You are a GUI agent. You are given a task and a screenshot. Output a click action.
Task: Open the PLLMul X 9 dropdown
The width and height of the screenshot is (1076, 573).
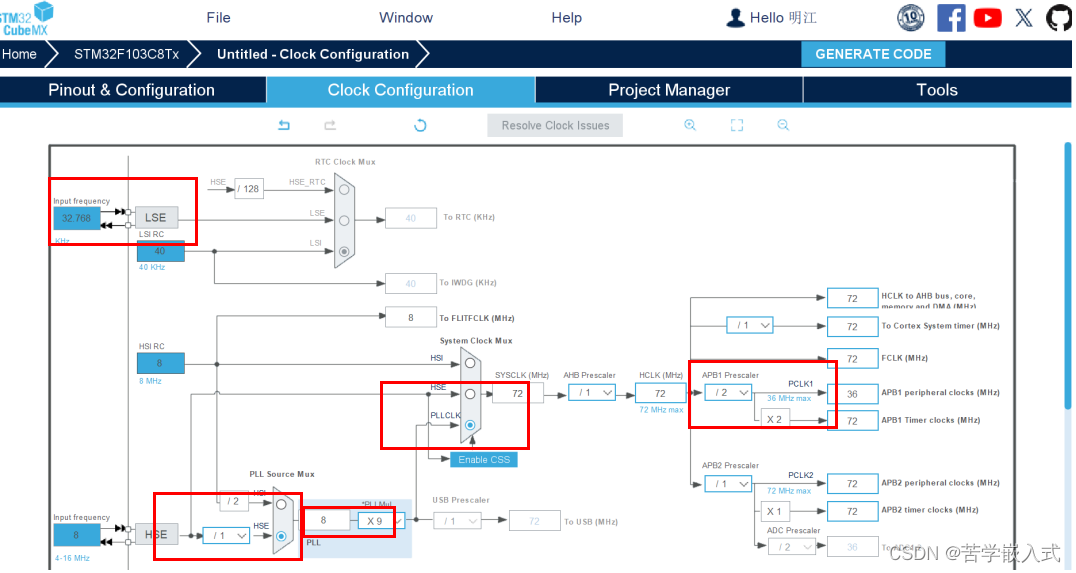[381, 521]
